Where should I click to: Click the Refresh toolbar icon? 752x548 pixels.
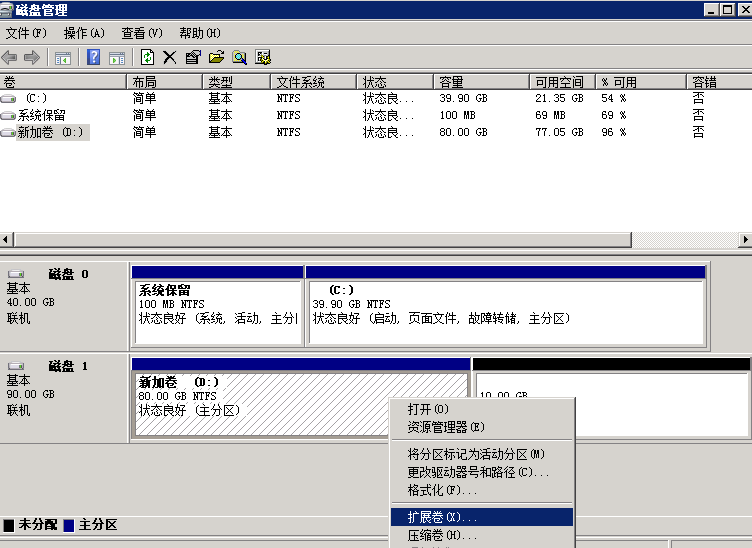click(x=148, y=57)
